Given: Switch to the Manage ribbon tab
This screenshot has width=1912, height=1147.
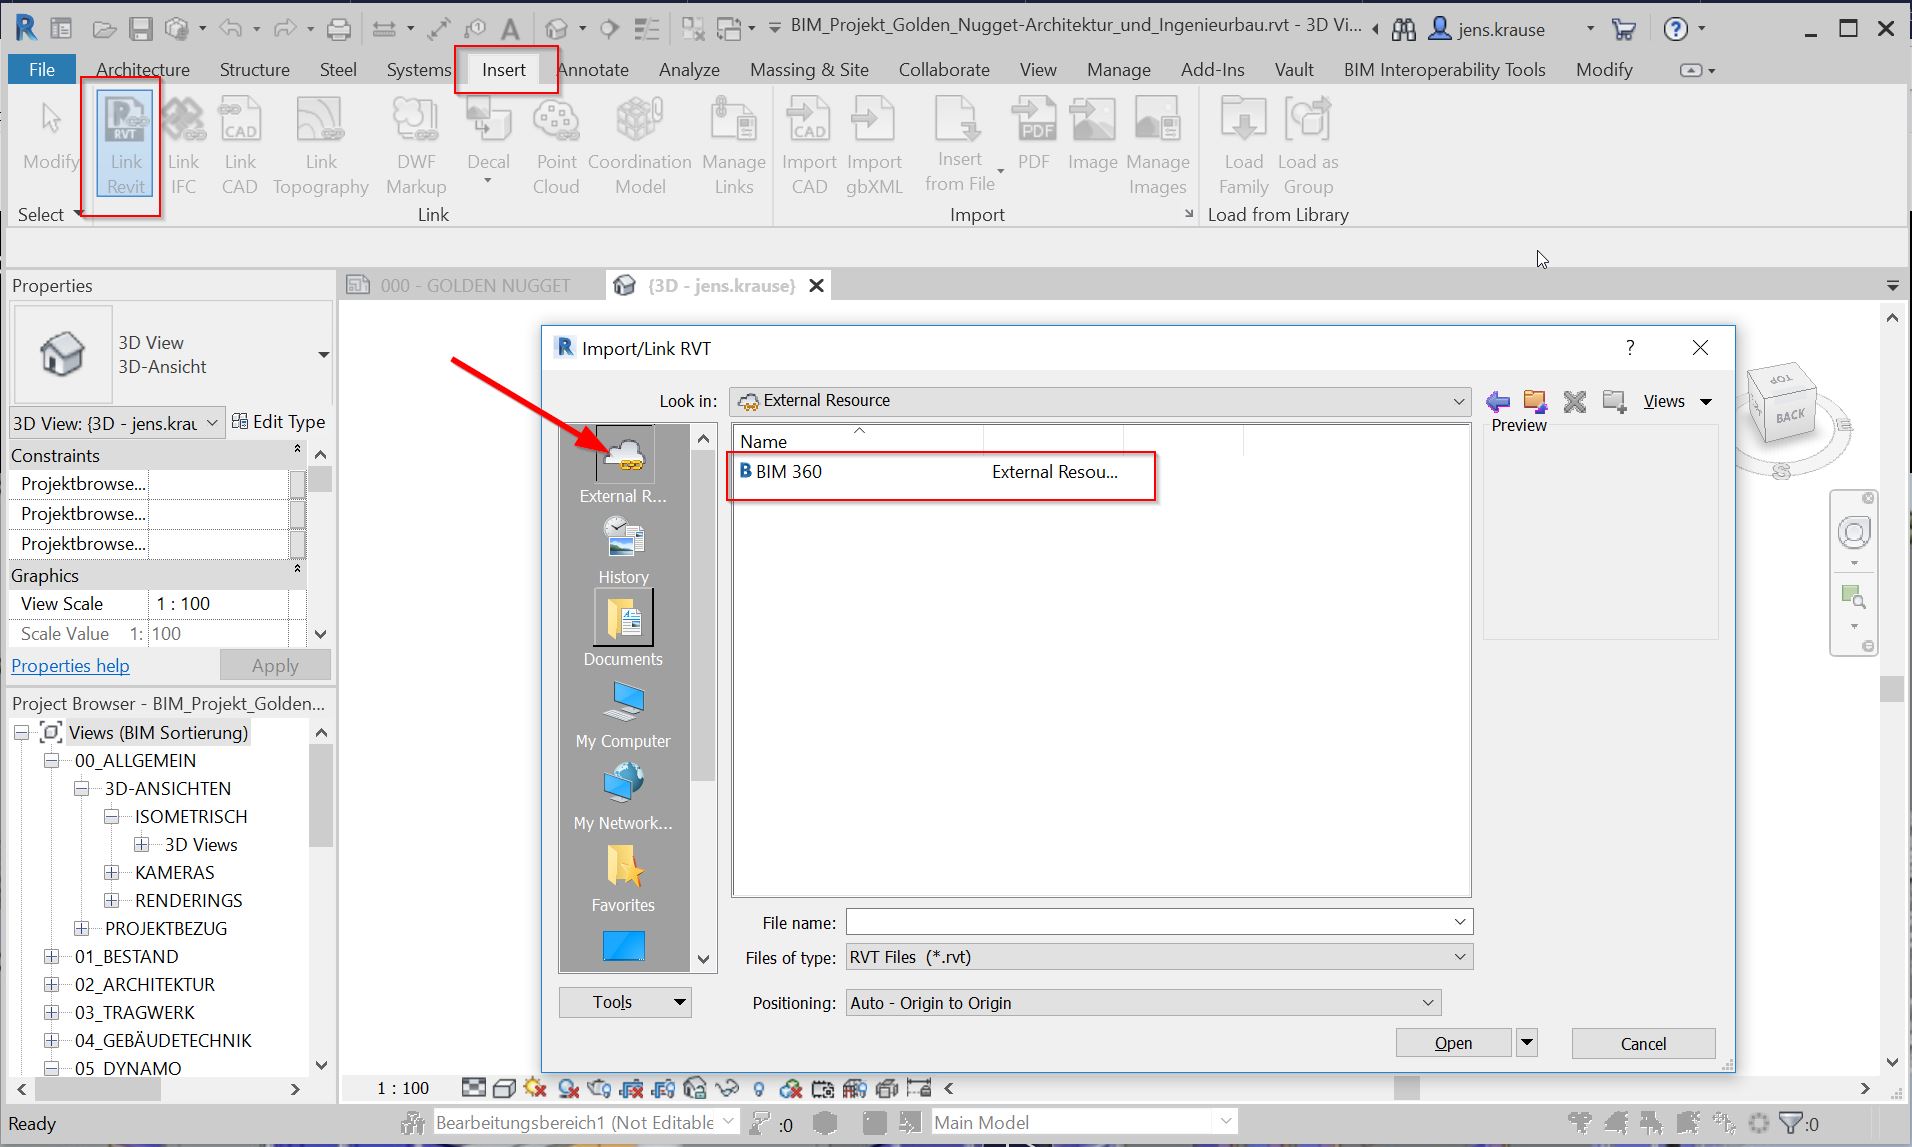Looking at the screenshot, I should click(x=1118, y=69).
